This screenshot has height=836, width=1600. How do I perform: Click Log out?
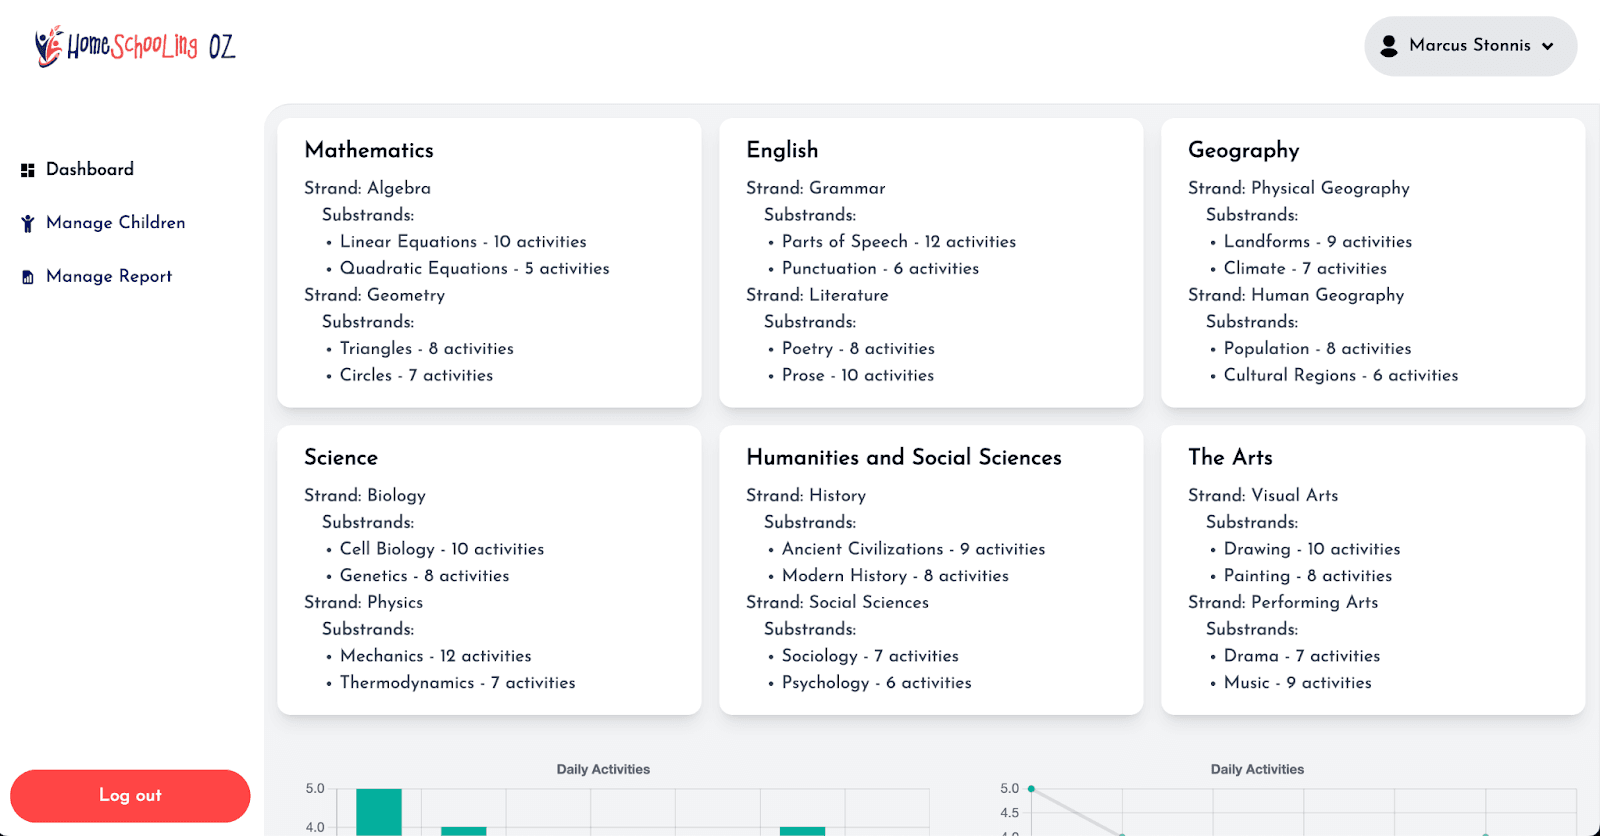129,795
